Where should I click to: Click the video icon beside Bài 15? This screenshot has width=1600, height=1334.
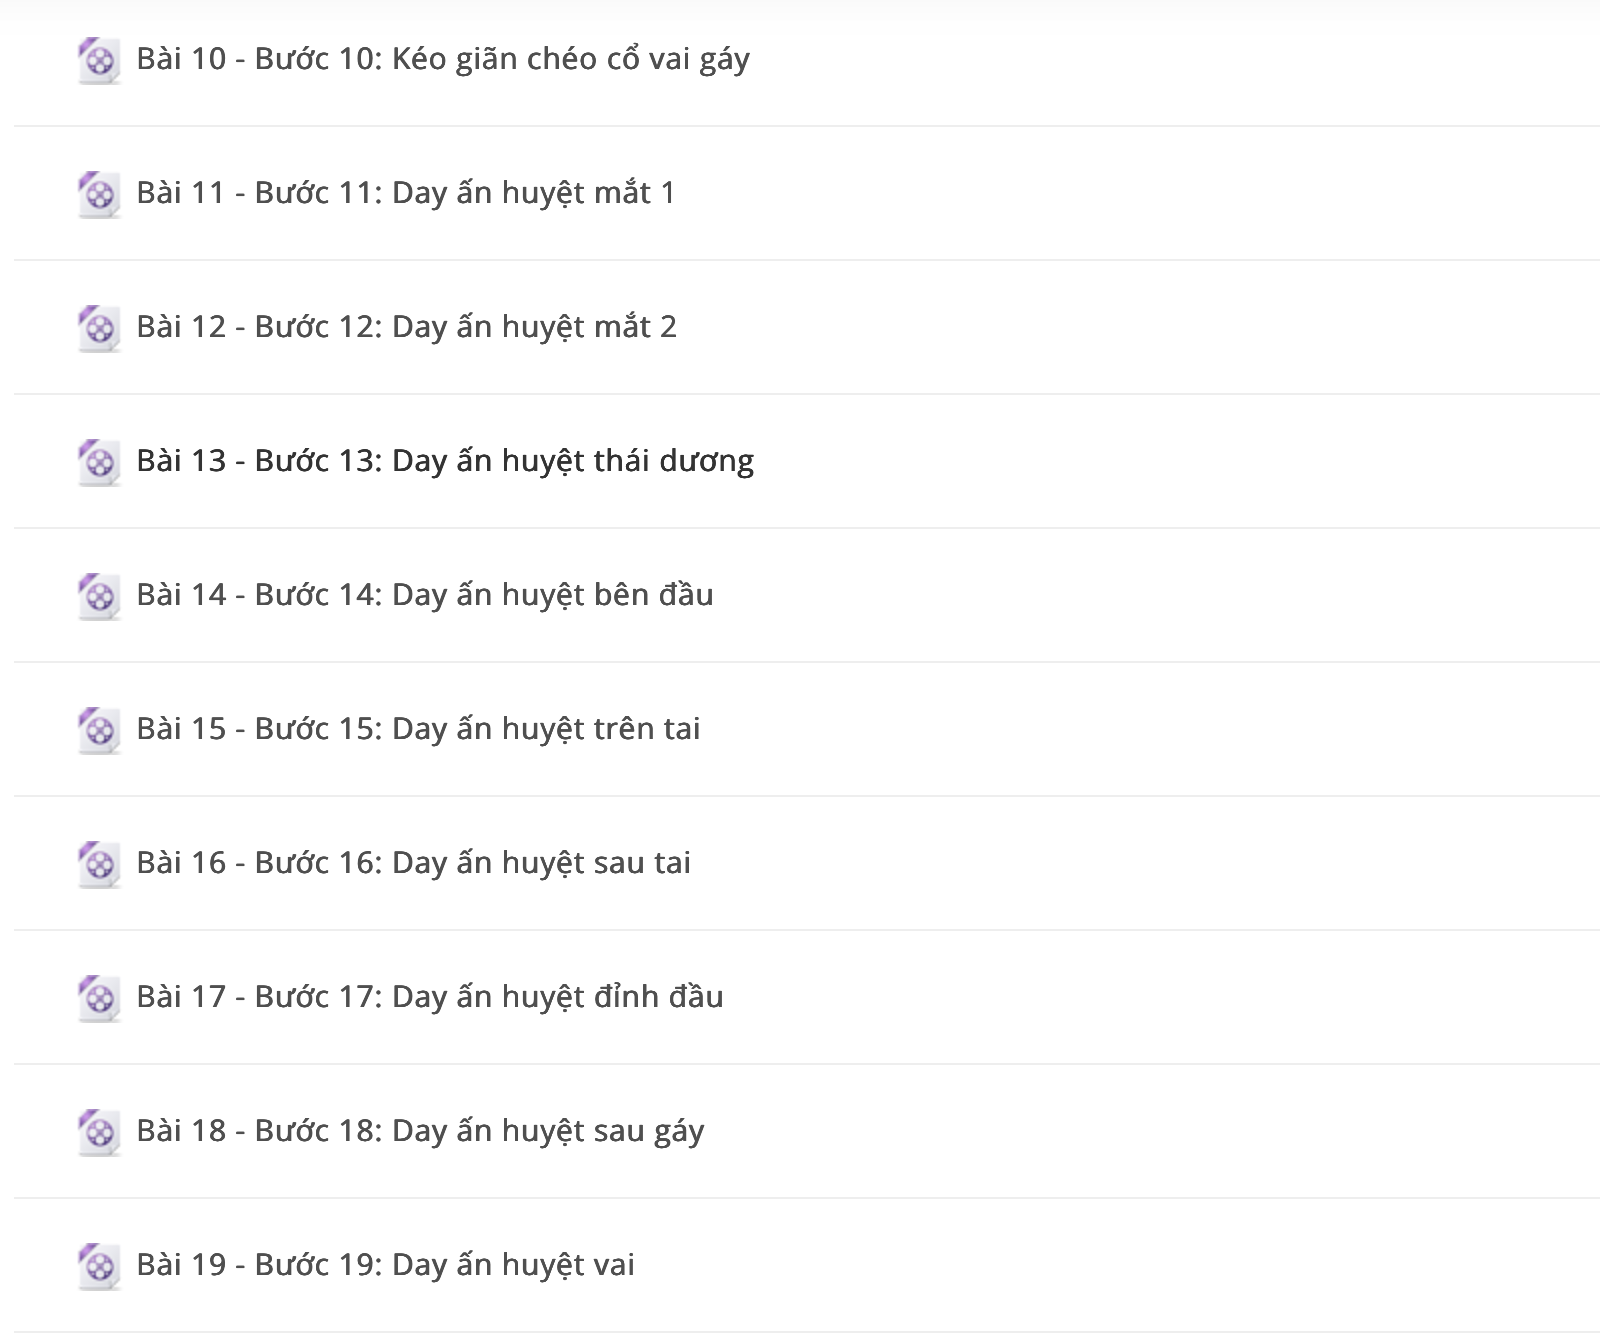99,730
